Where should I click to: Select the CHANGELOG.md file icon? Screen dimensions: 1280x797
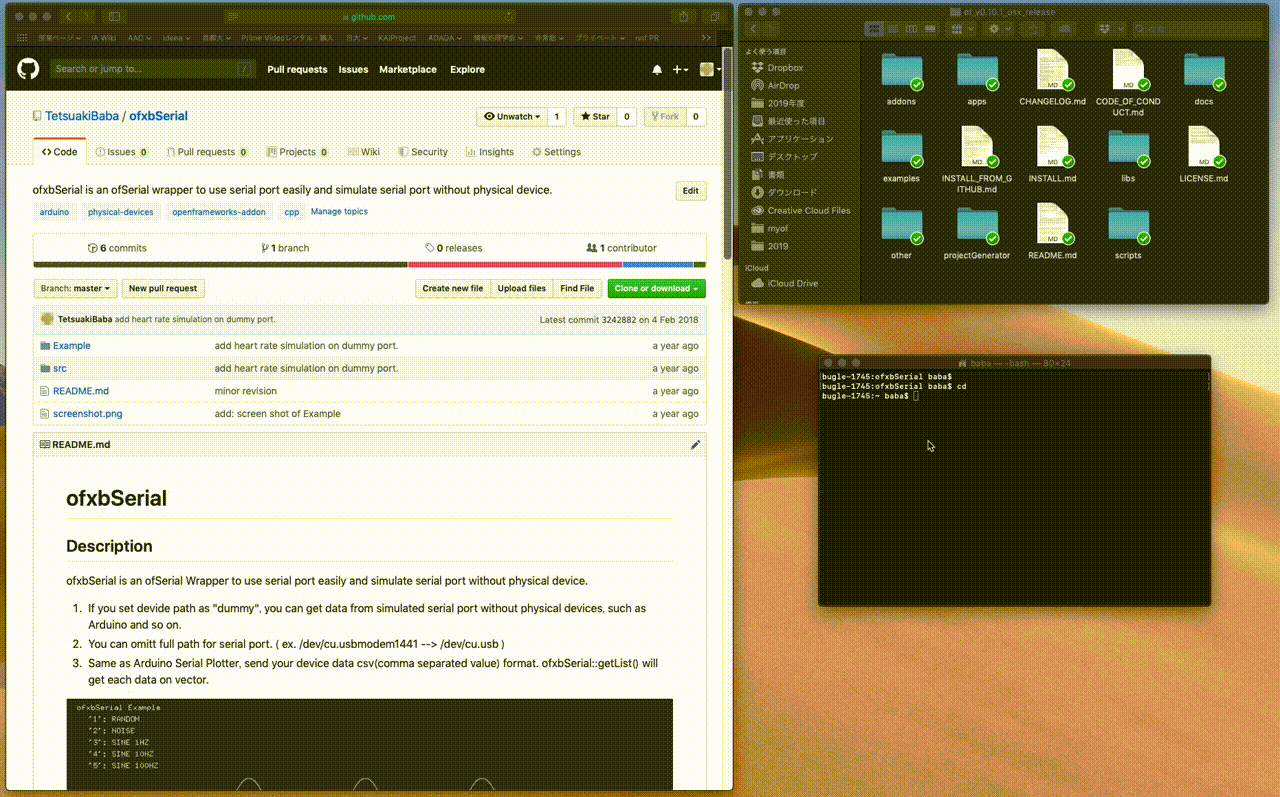(1052, 72)
